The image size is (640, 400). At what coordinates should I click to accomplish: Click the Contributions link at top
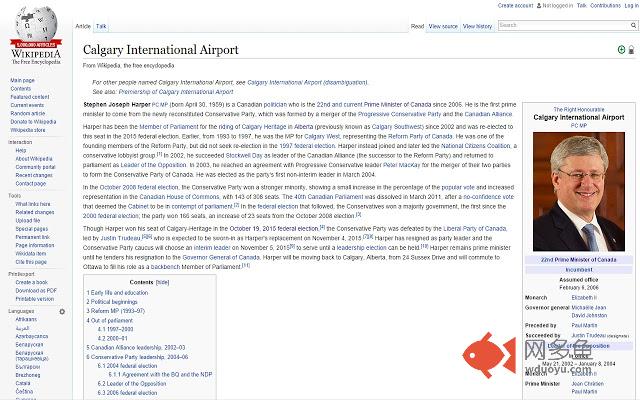point(605,5)
